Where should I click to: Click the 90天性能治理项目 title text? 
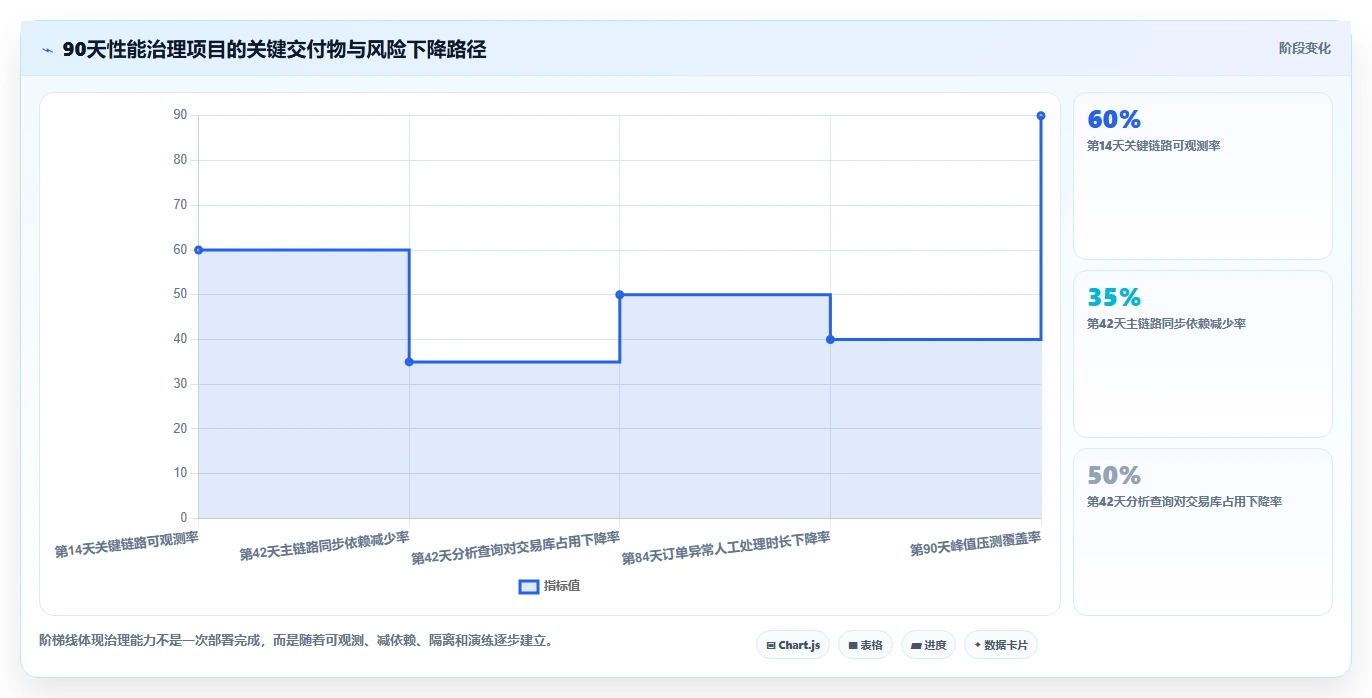274,50
